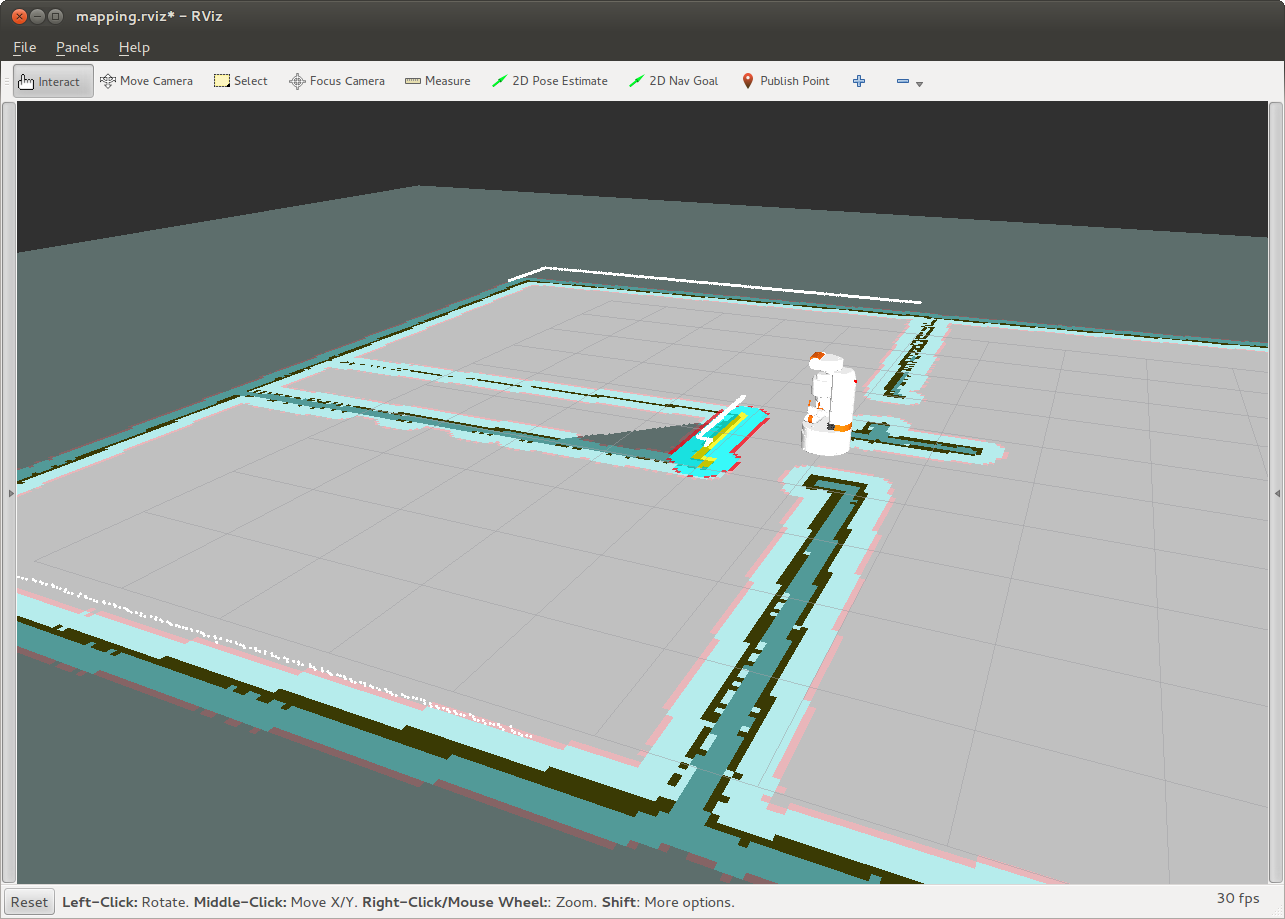Click the blue minus remove-tool icon
The height and width of the screenshot is (919, 1285).
pyautogui.click(x=903, y=81)
